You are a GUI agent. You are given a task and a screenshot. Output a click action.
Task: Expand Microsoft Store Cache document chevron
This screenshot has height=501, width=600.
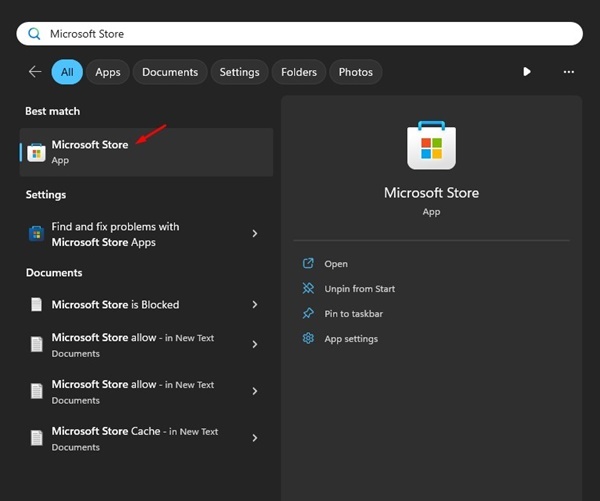255,438
